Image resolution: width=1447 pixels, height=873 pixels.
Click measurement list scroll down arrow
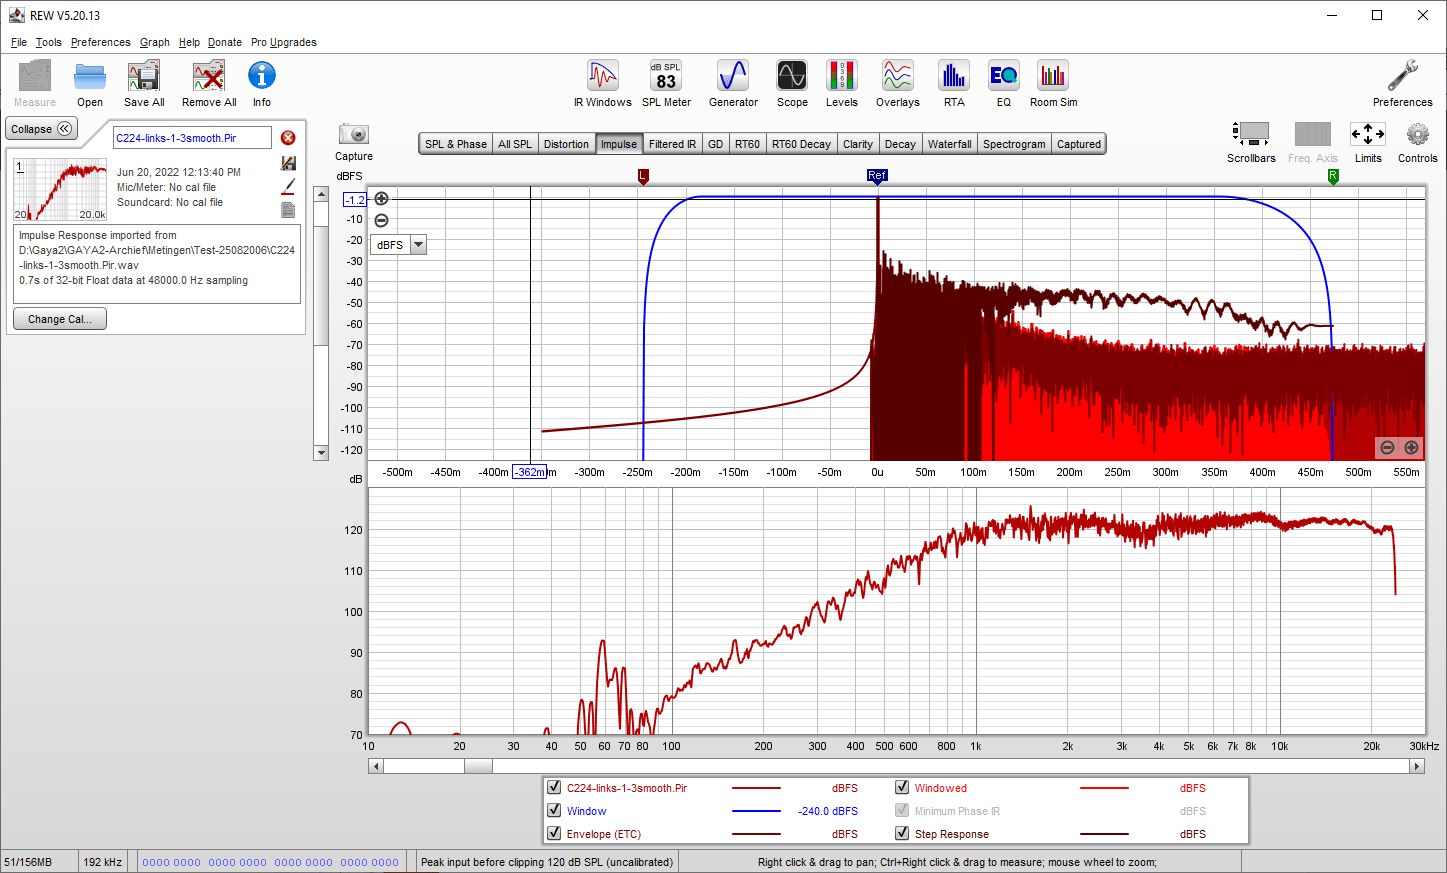point(321,453)
